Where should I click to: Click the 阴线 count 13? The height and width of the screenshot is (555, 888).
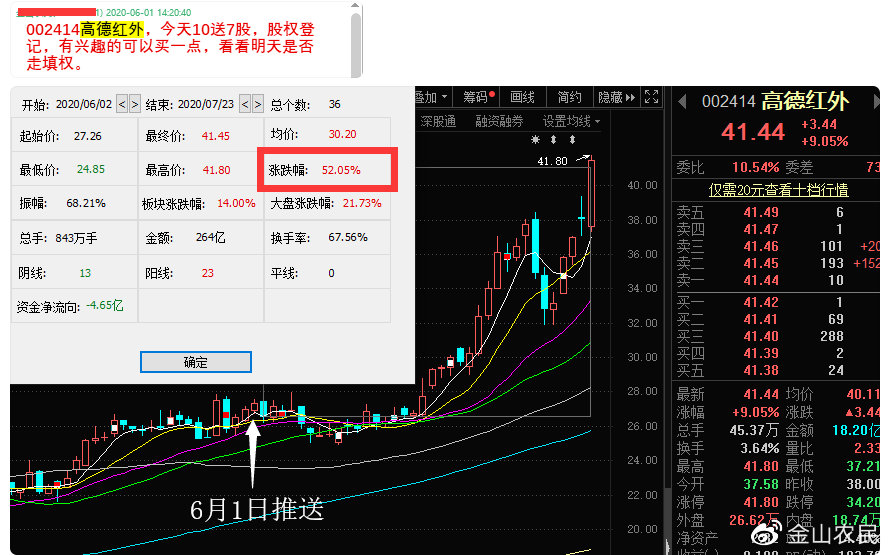tap(85, 273)
